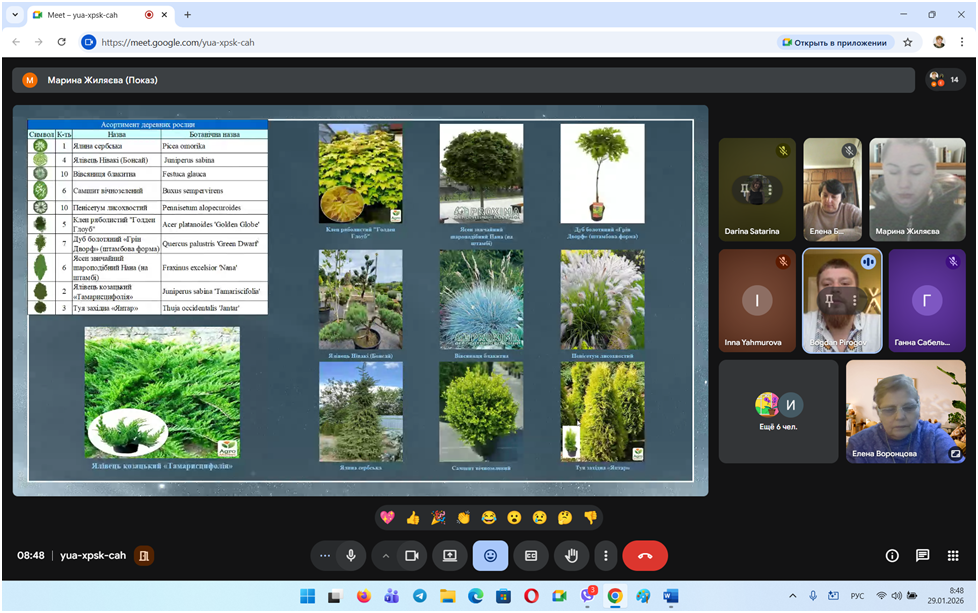Viewport: 978px width, 613px height.
Task: Open more options three-dot menu in call bar
Action: point(605,555)
